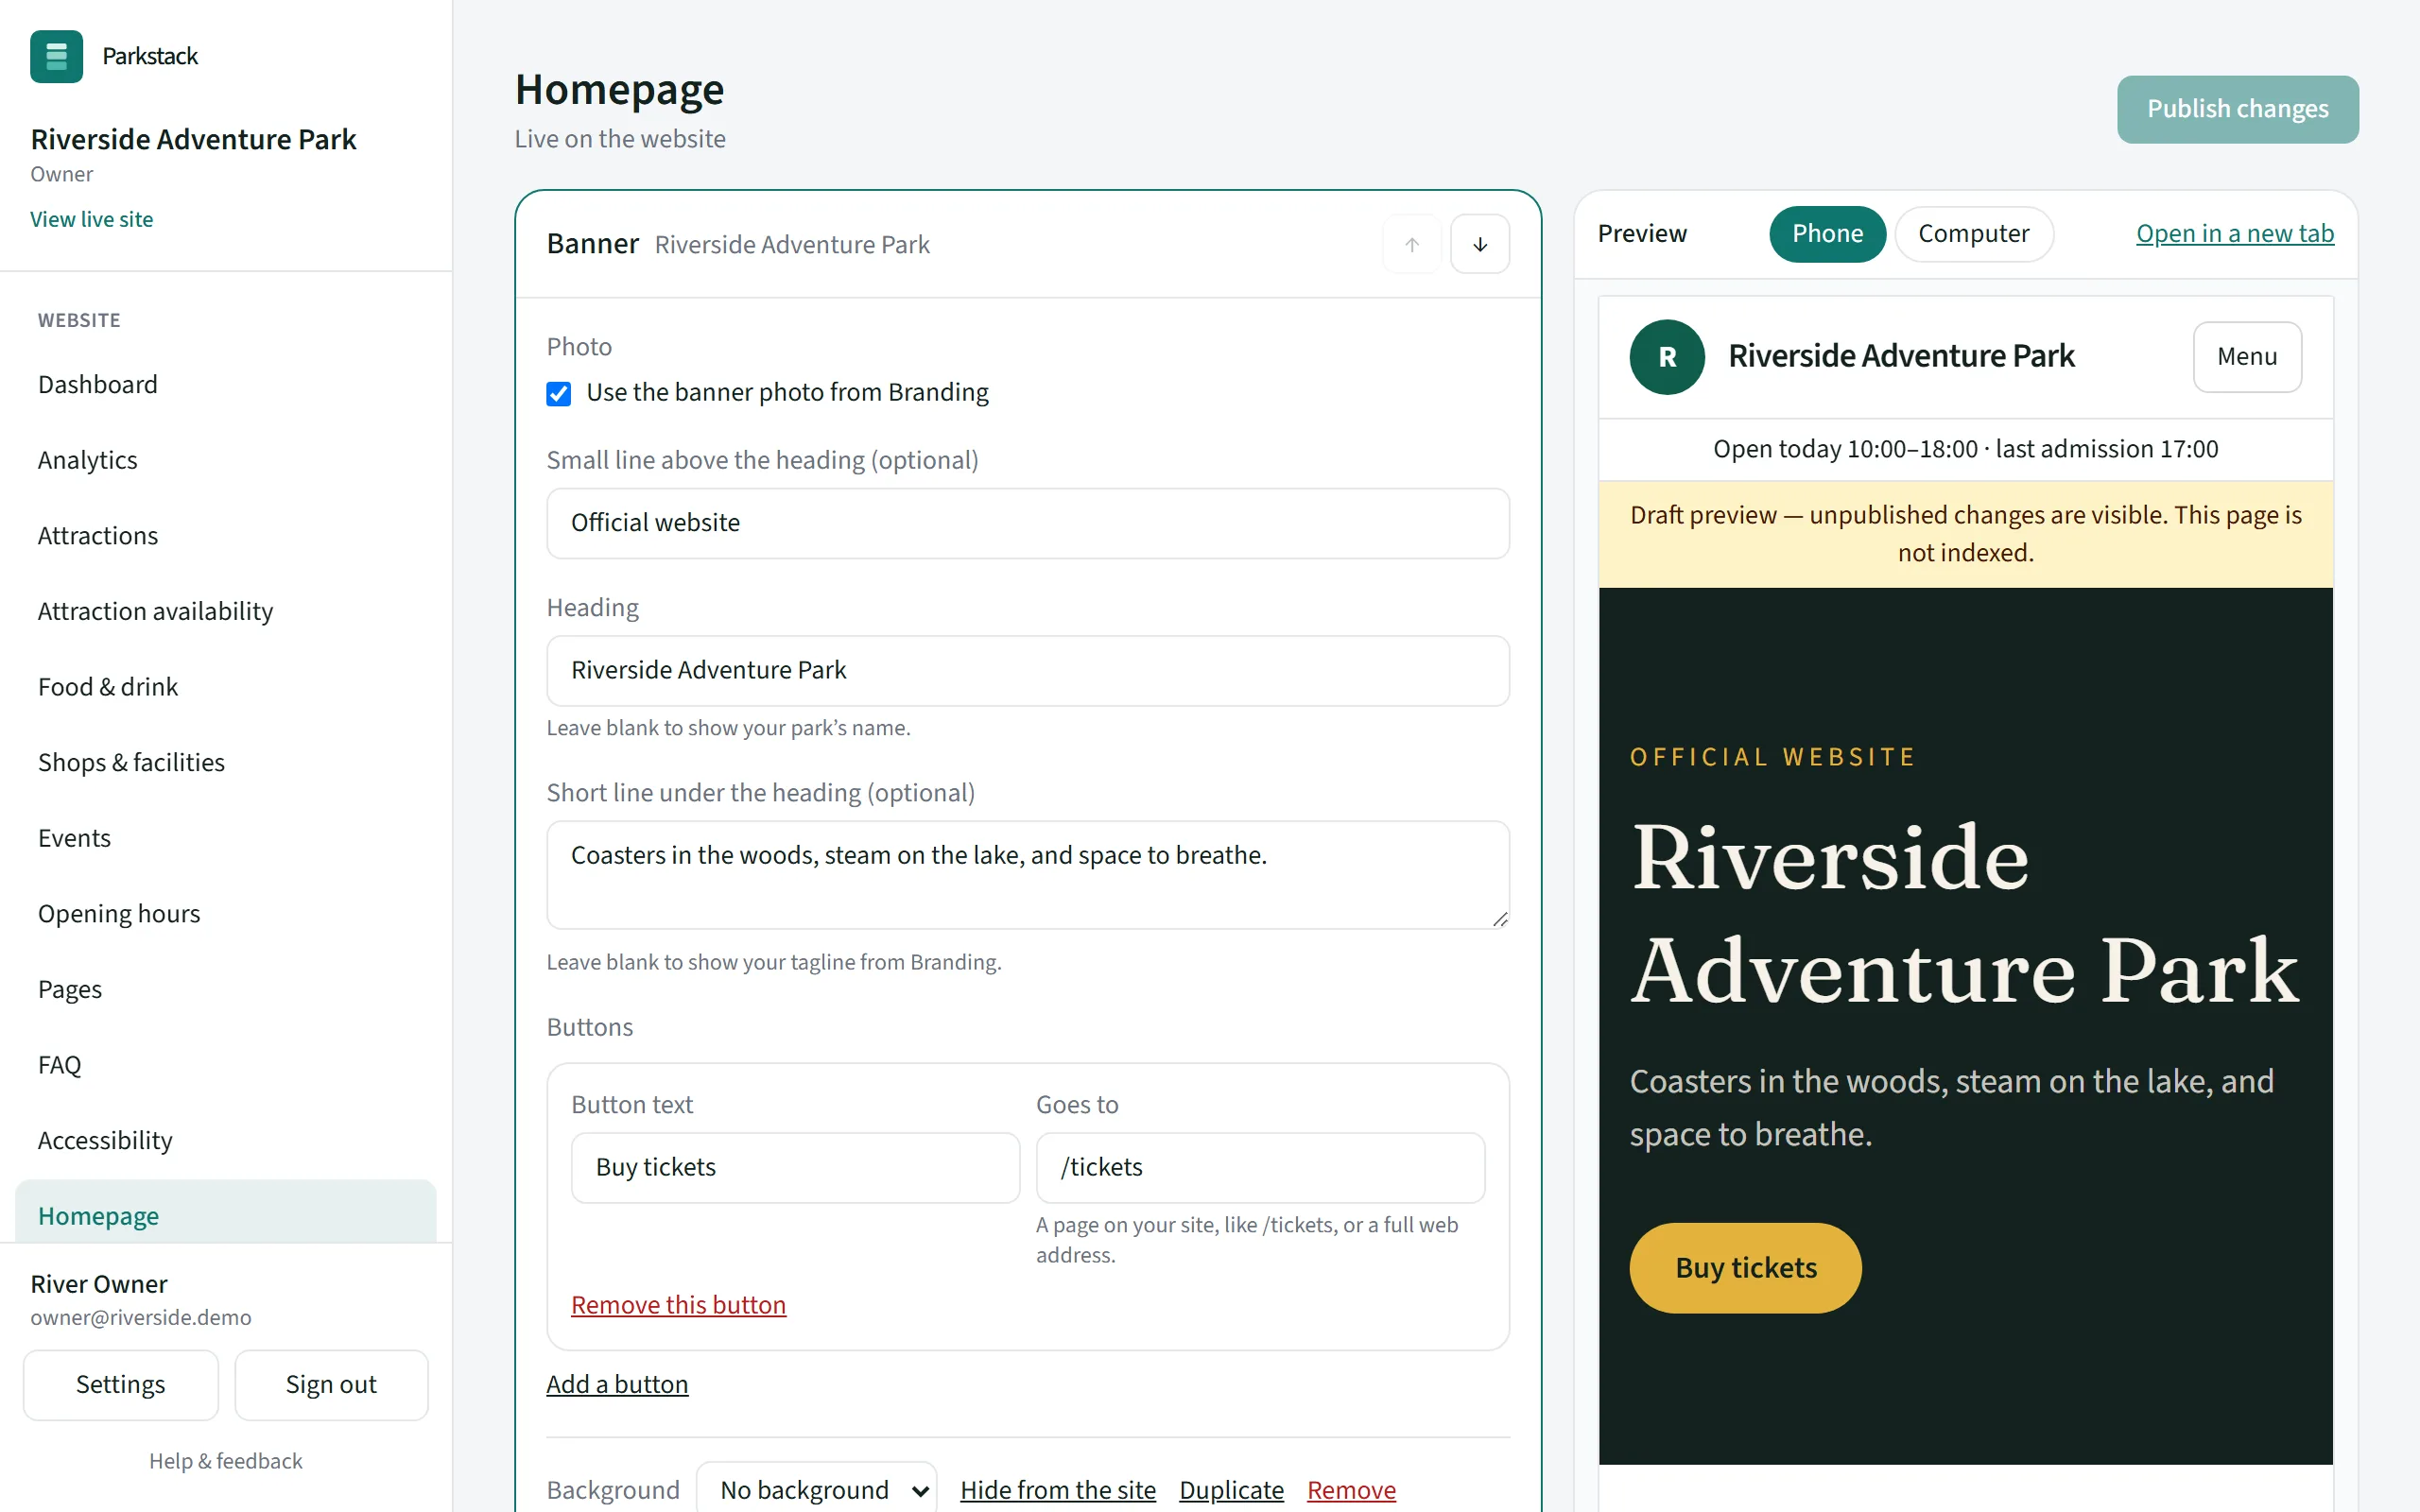Move Banner section up with arrow
The height and width of the screenshot is (1512, 2420).
1411,244
